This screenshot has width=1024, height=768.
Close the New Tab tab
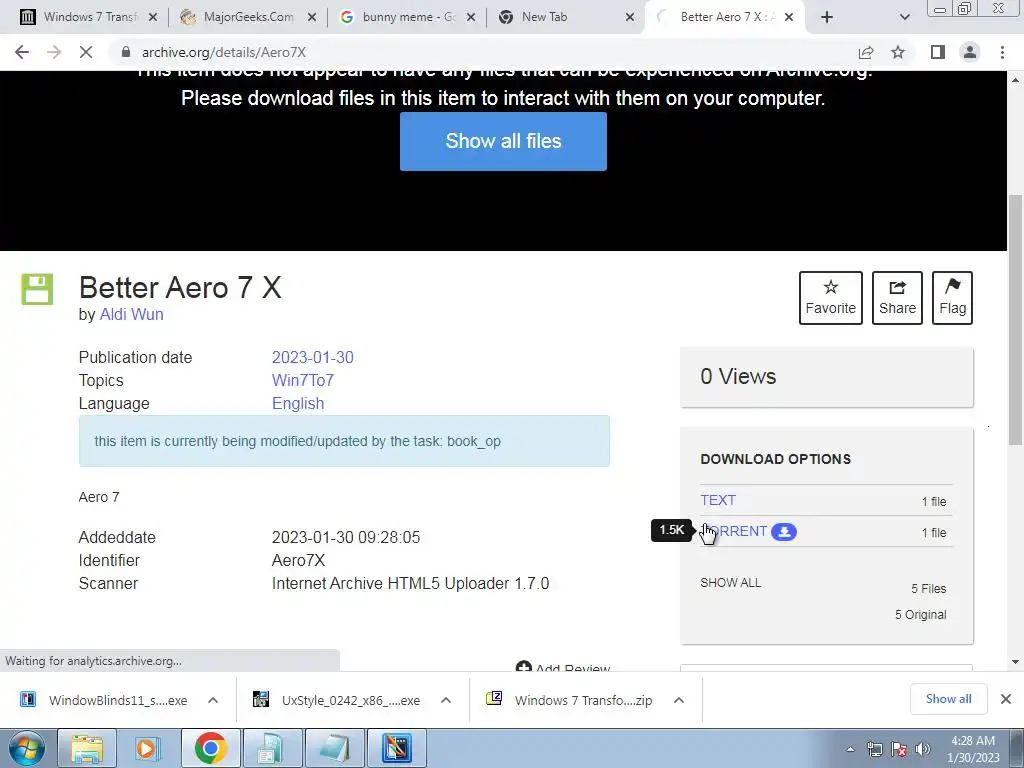[x=630, y=18]
